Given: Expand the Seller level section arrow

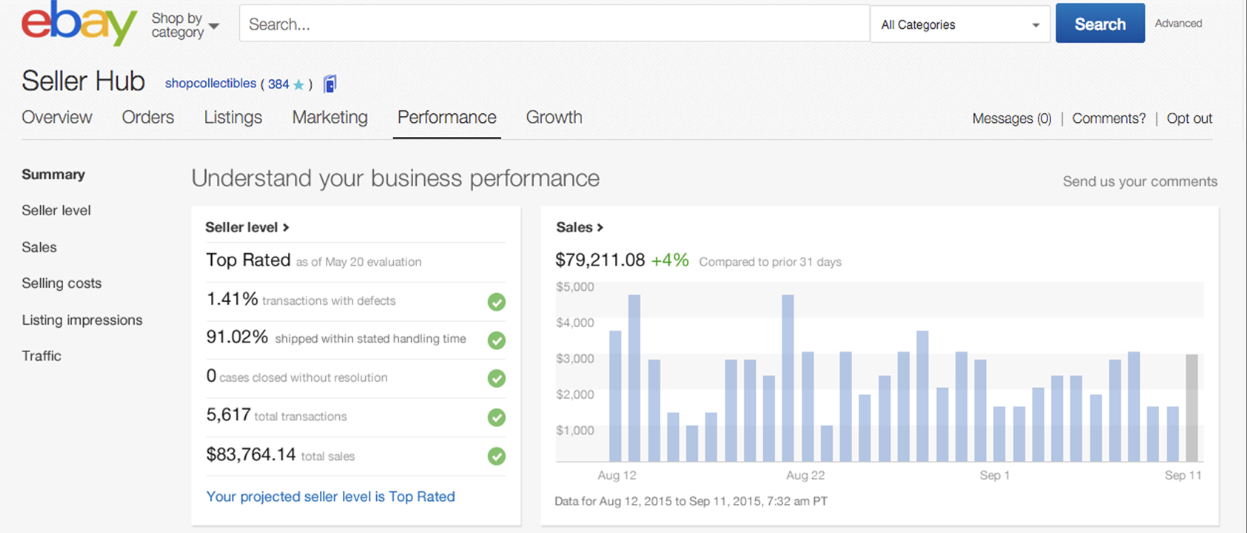Looking at the screenshot, I should pos(286,228).
